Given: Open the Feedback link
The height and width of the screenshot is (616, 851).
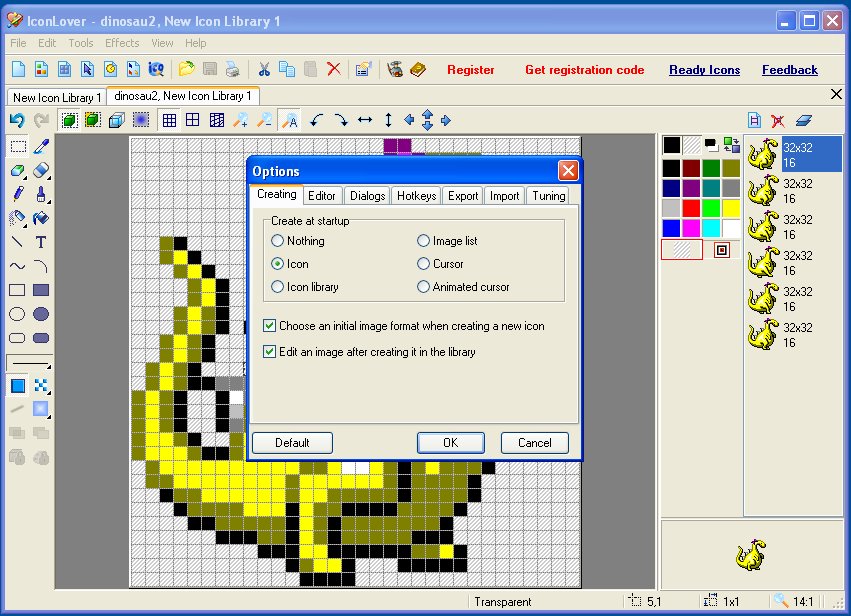Looking at the screenshot, I should pos(790,69).
